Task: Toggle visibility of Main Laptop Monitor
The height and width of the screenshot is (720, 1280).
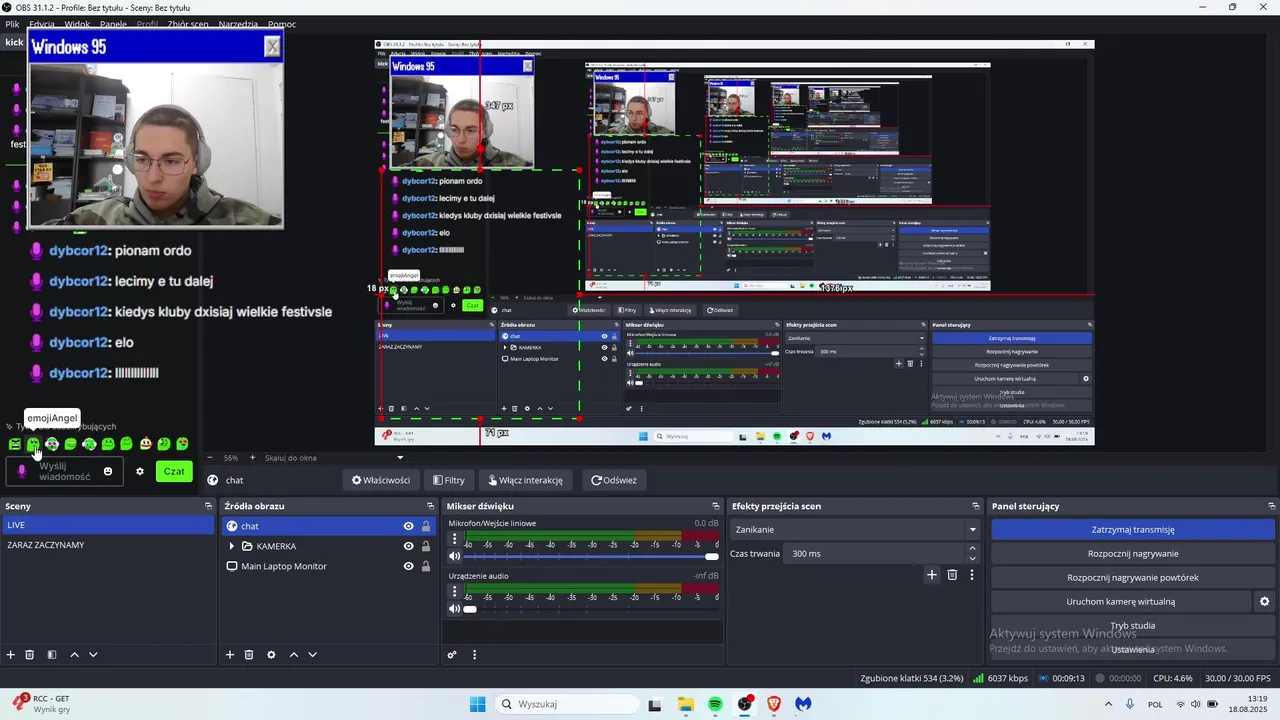Action: [408, 566]
